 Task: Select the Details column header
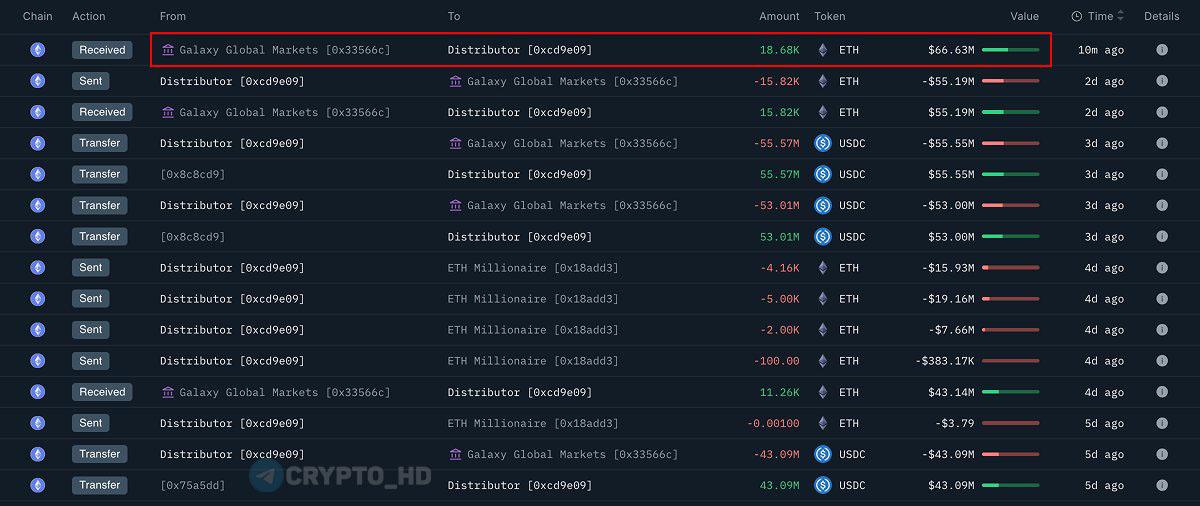point(1162,16)
